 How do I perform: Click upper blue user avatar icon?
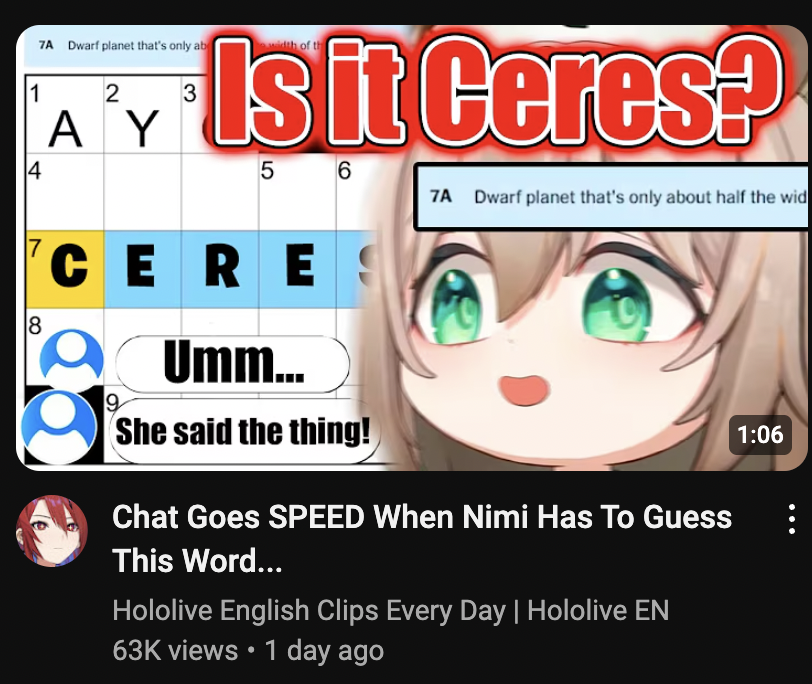(71, 358)
